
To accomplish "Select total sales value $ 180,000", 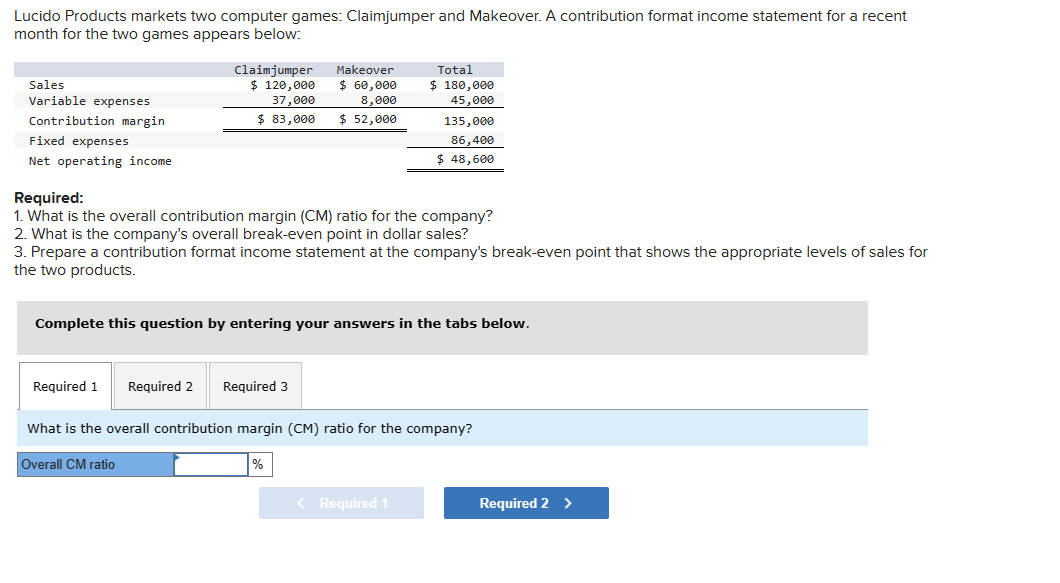I will 462,85.
